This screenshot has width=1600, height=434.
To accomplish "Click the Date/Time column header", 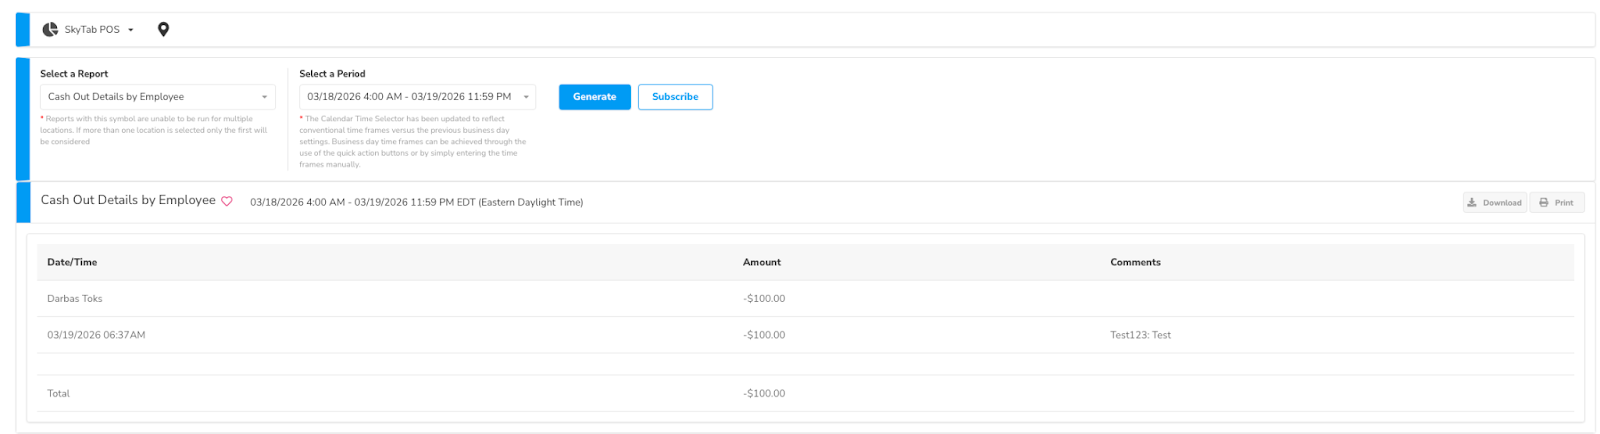I will (72, 263).
